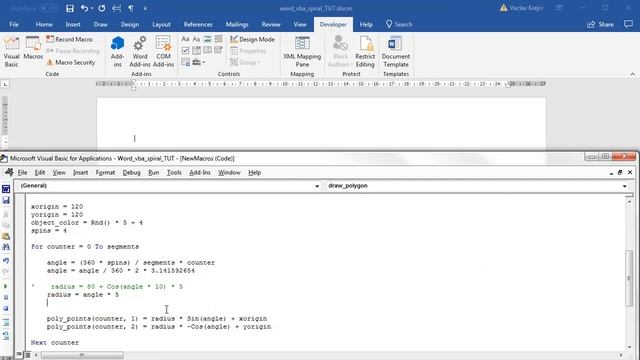This screenshot has height=360, width=640.
Task: Click the Find binoculars icon in VBA
Action: [x=6, y=247]
